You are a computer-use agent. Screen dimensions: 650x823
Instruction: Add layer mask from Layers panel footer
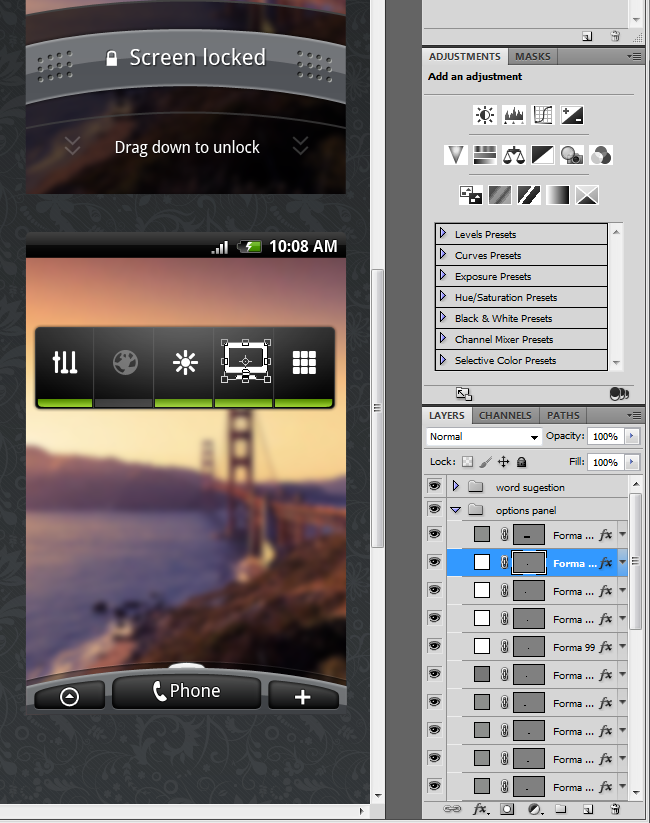click(x=507, y=808)
